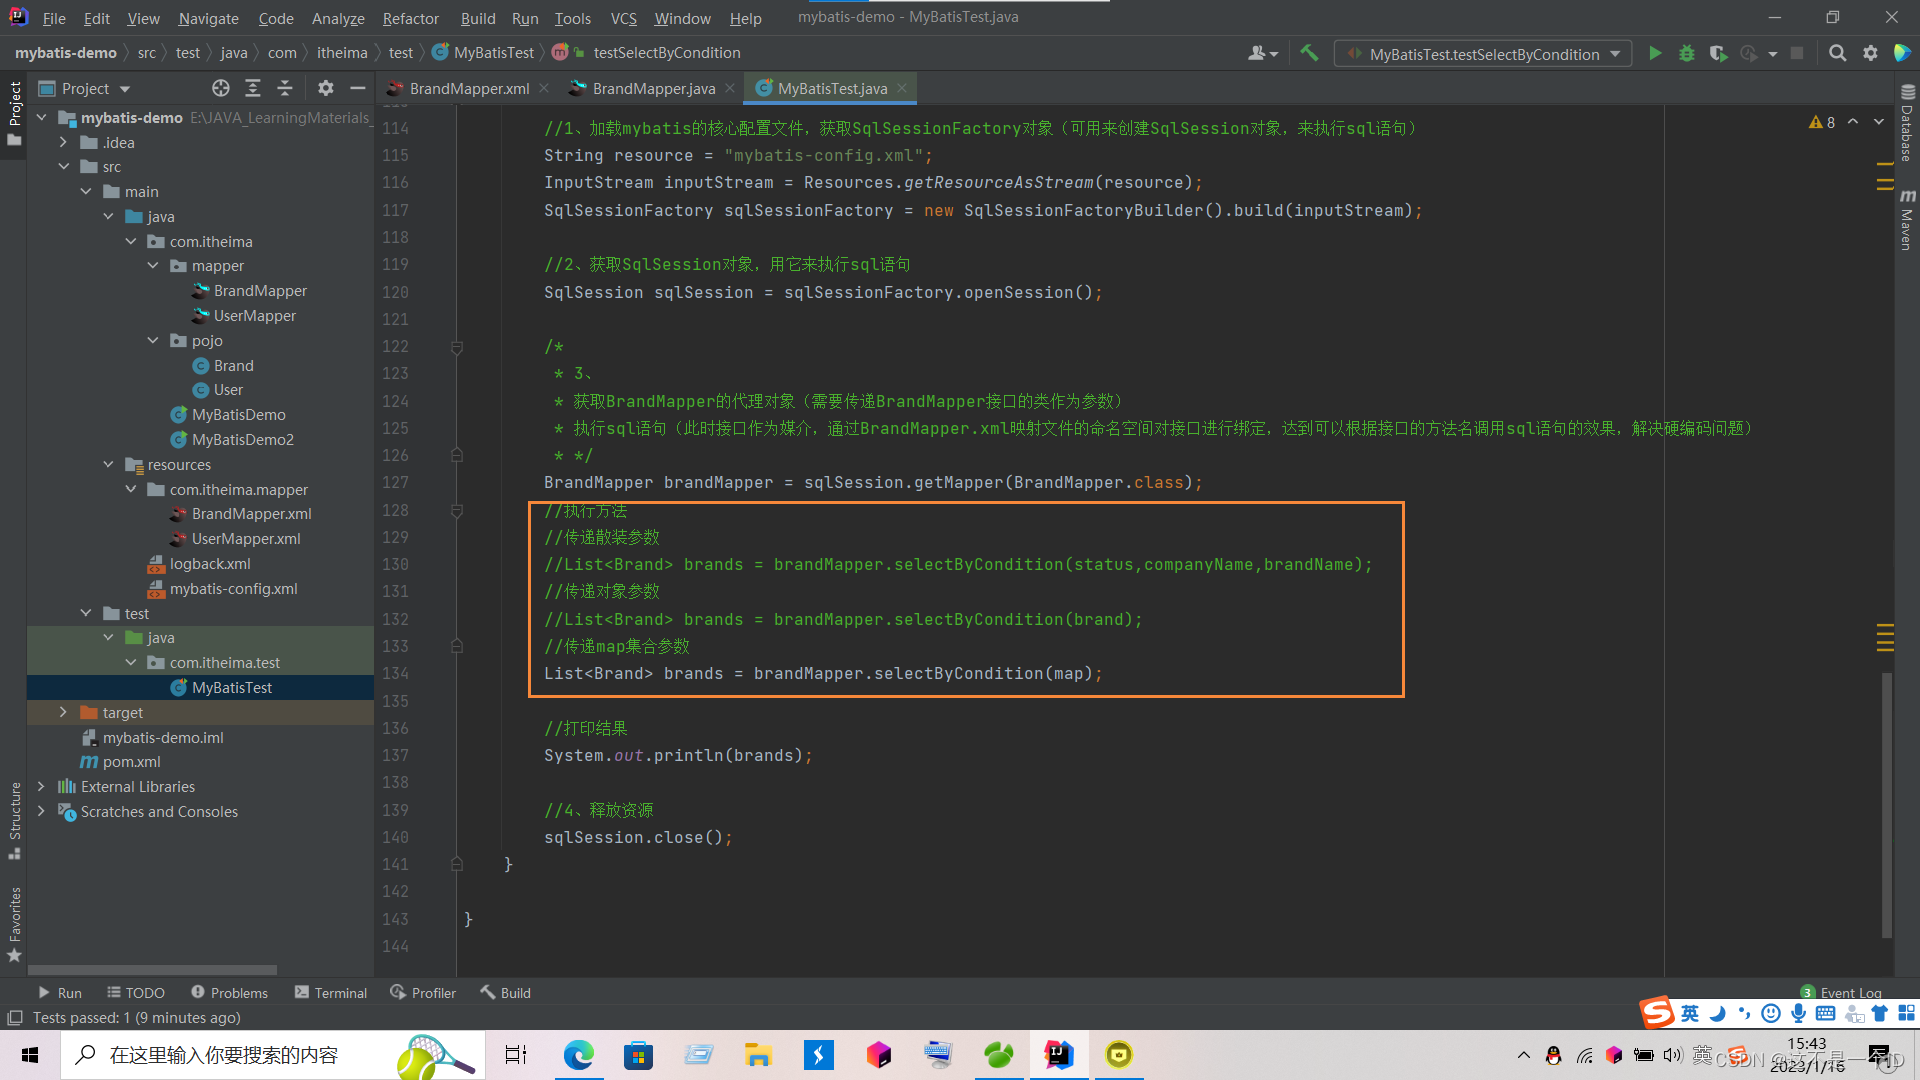1920x1080 pixels.
Task: Expand the .idea folder
Action: [x=64, y=143]
